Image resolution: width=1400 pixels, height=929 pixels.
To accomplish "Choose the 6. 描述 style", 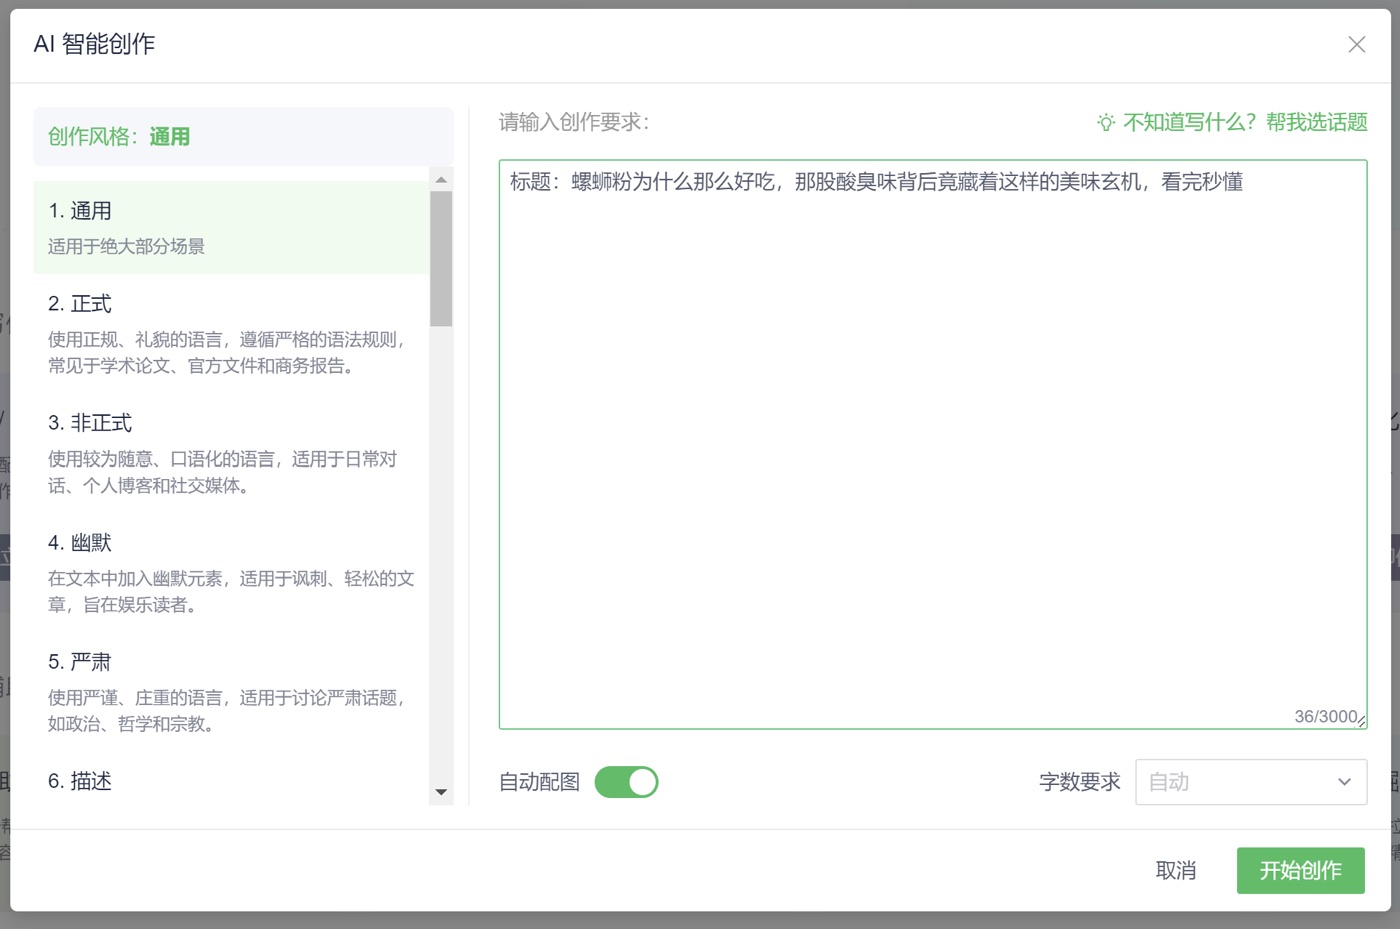I will pyautogui.click(x=231, y=781).
